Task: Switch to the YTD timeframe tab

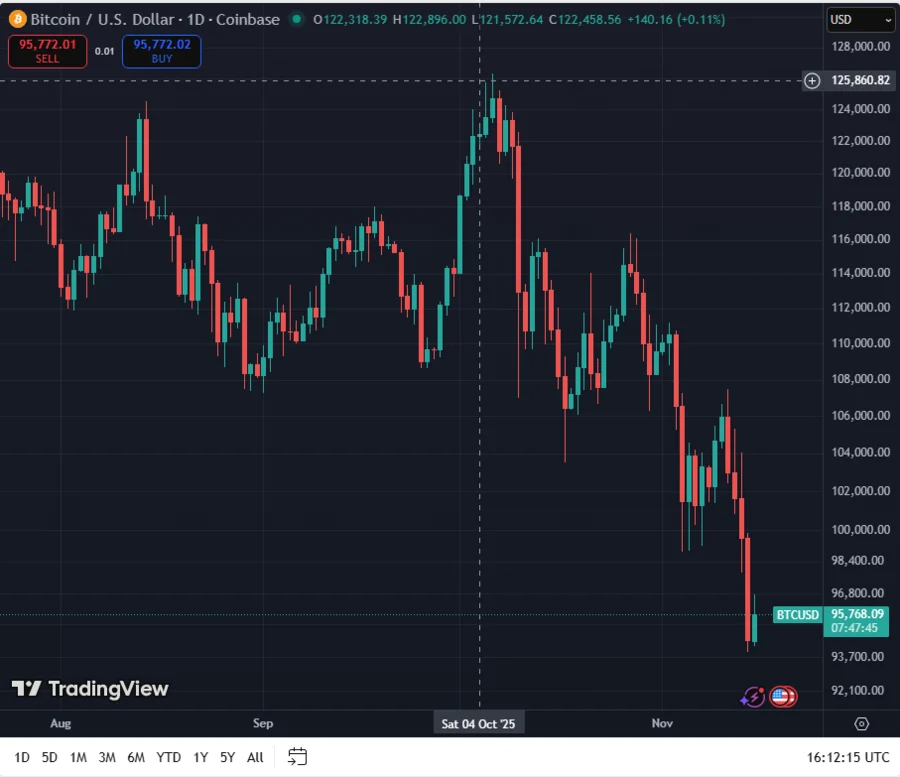Action: tap(168, 758)
